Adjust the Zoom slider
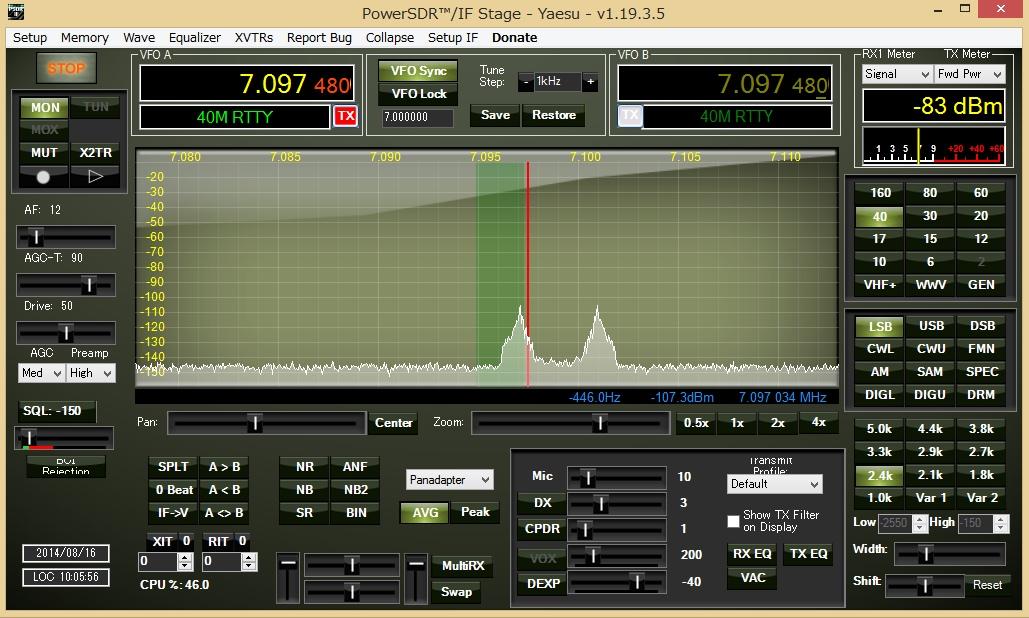 coord(571,424)
